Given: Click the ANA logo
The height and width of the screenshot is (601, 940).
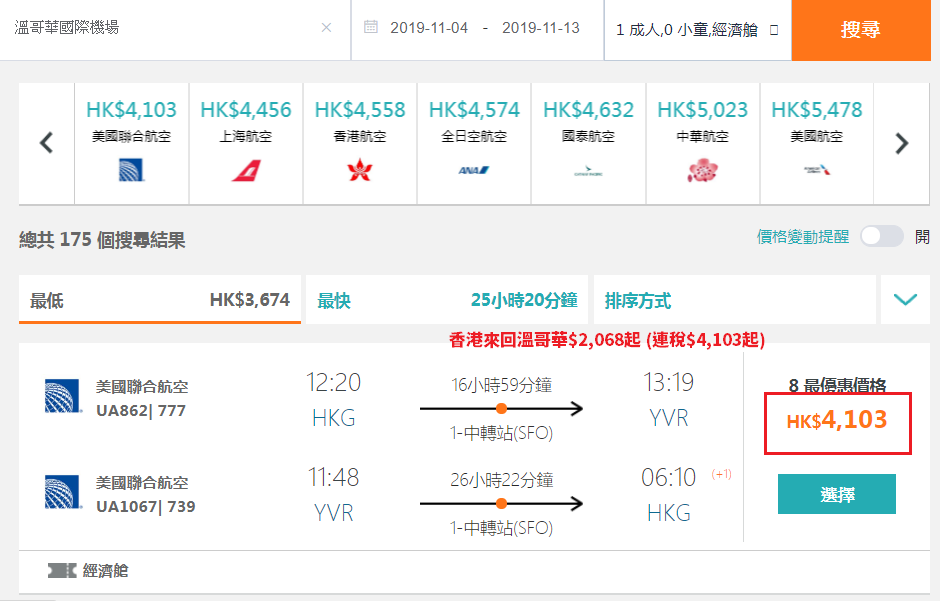Looking at the screenshot, I should pyautogui.click(x=474, y=170).
